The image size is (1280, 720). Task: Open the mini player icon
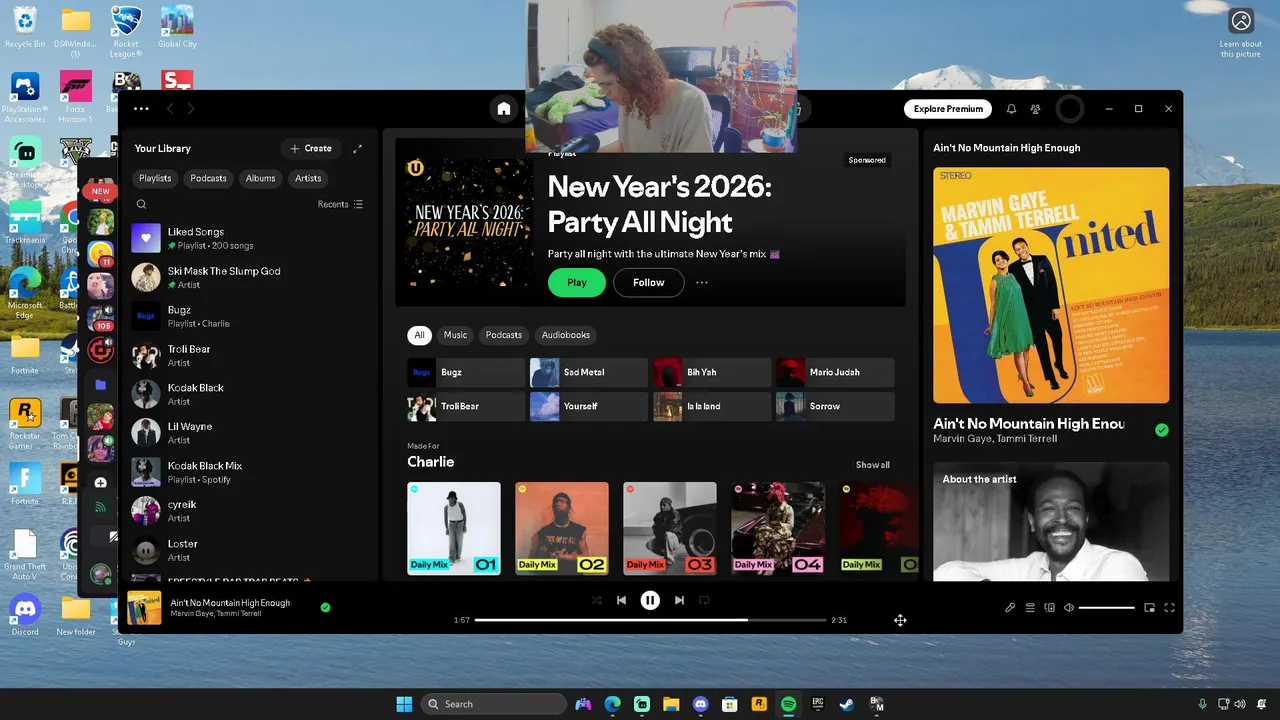click(1150, 607)
